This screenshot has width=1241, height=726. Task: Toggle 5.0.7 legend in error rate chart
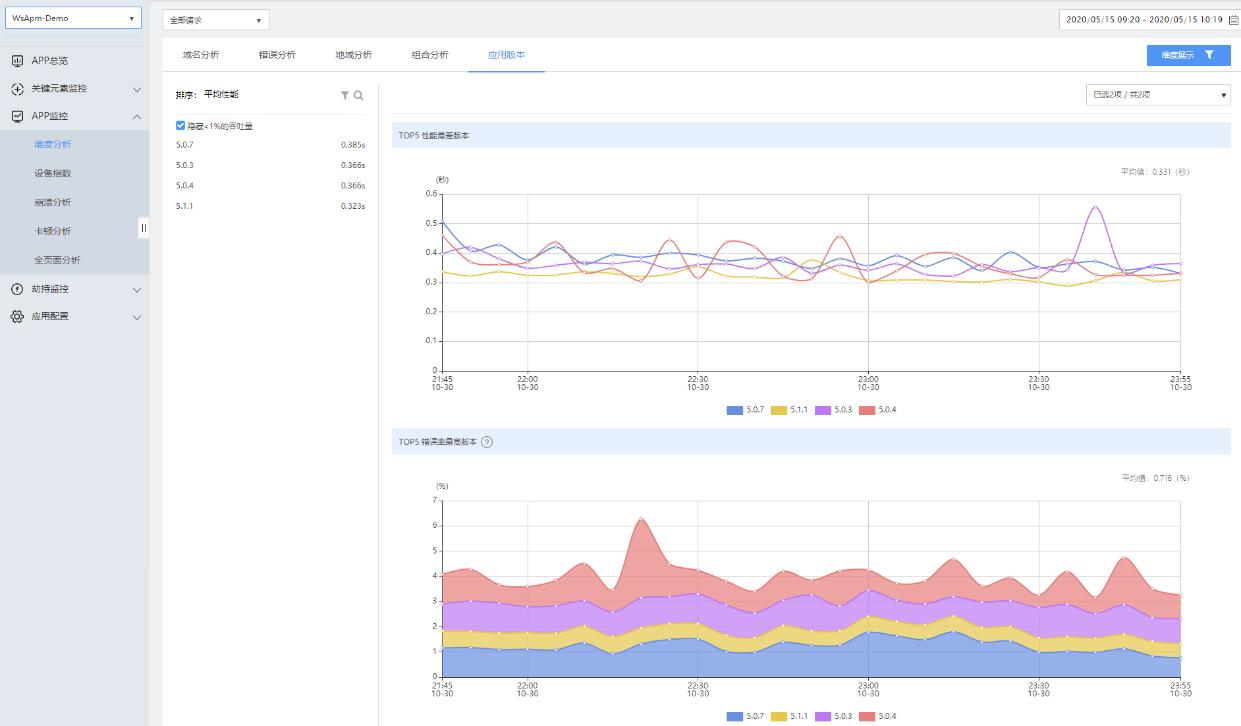[x=745, y=716]
